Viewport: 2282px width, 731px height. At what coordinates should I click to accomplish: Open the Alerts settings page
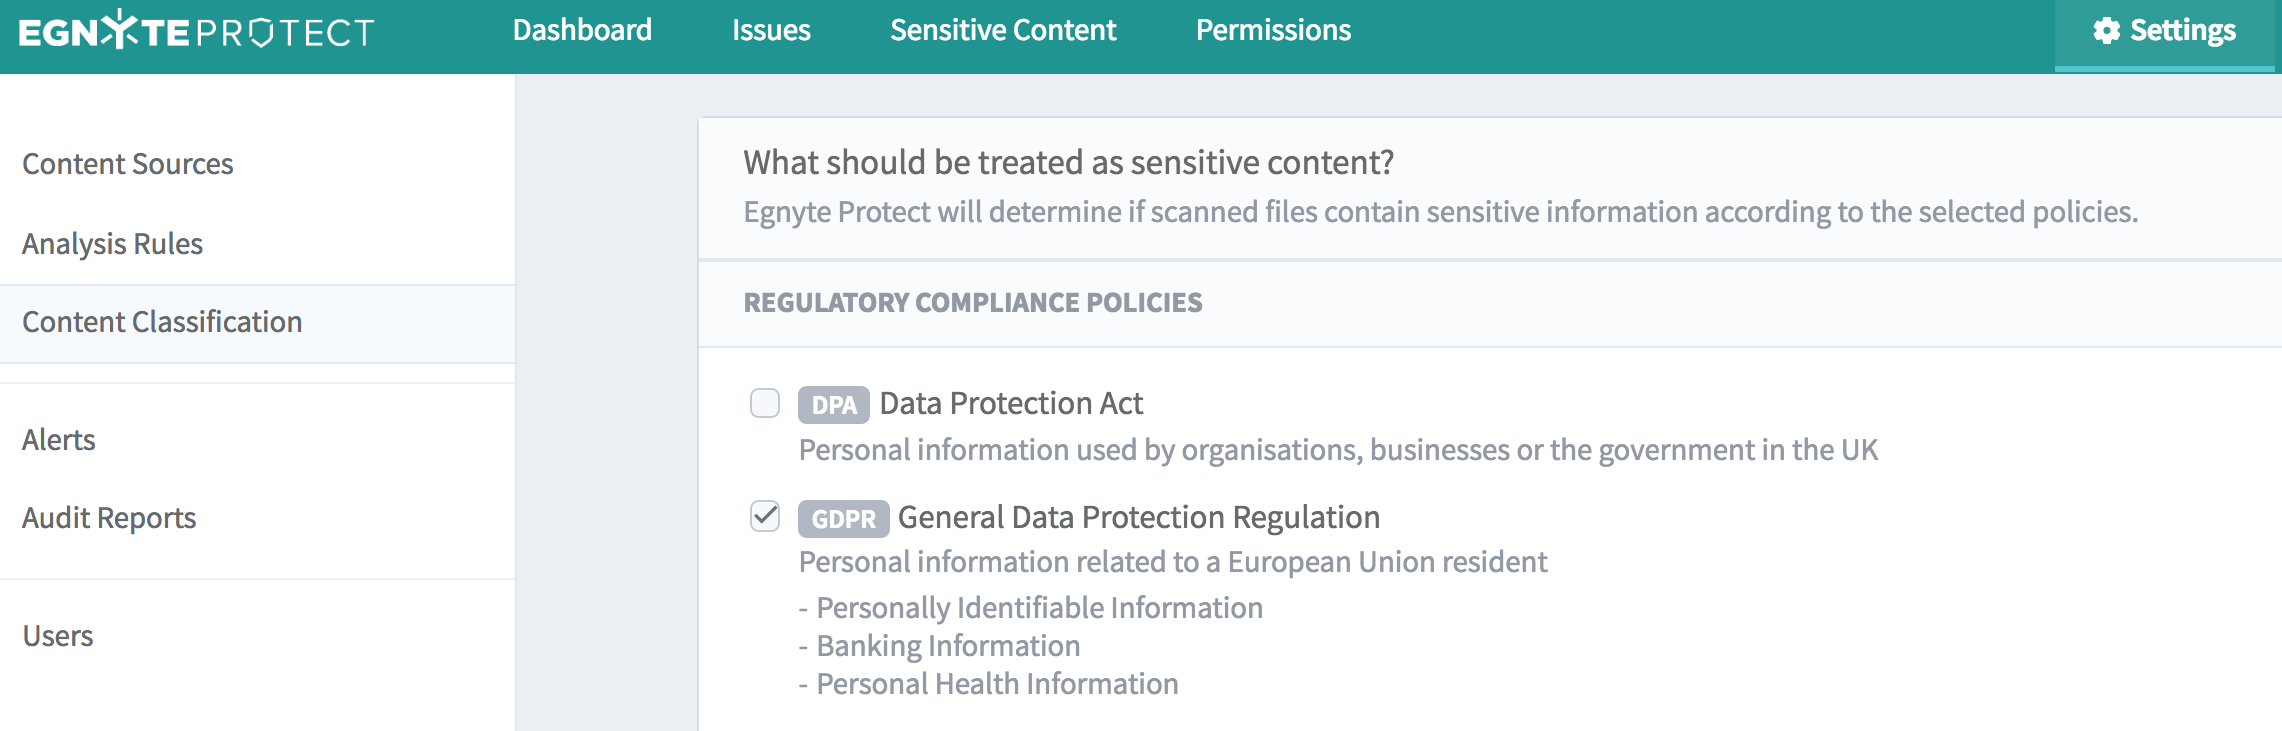coord(59,440)
